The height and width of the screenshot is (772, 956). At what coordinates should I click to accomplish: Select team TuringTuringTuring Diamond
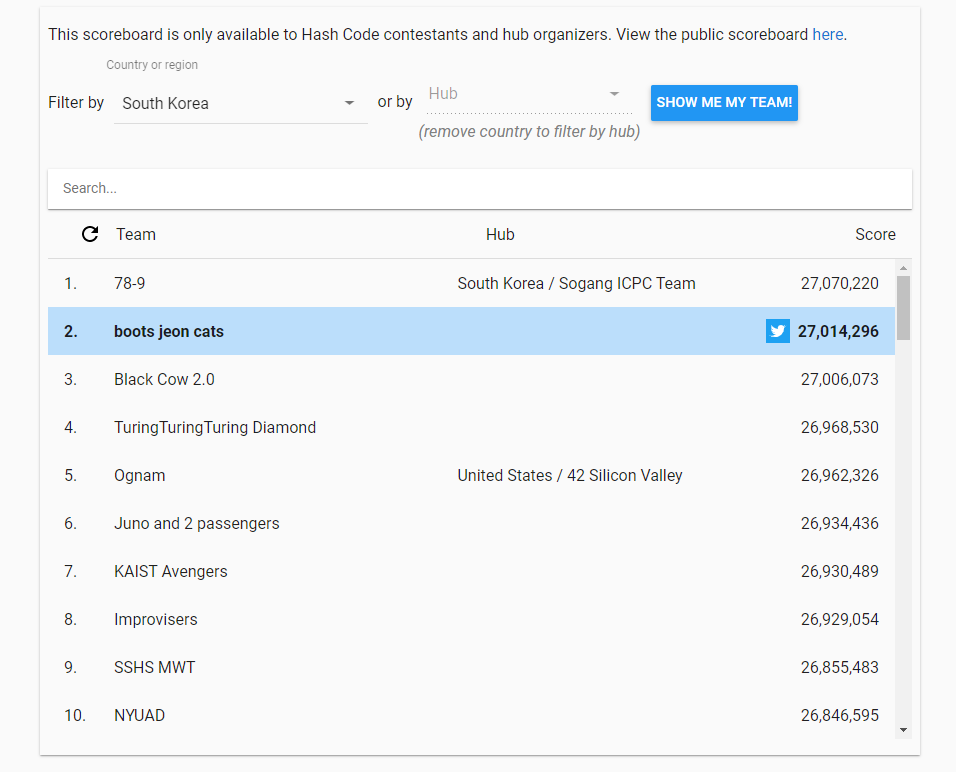coord(215,427)
